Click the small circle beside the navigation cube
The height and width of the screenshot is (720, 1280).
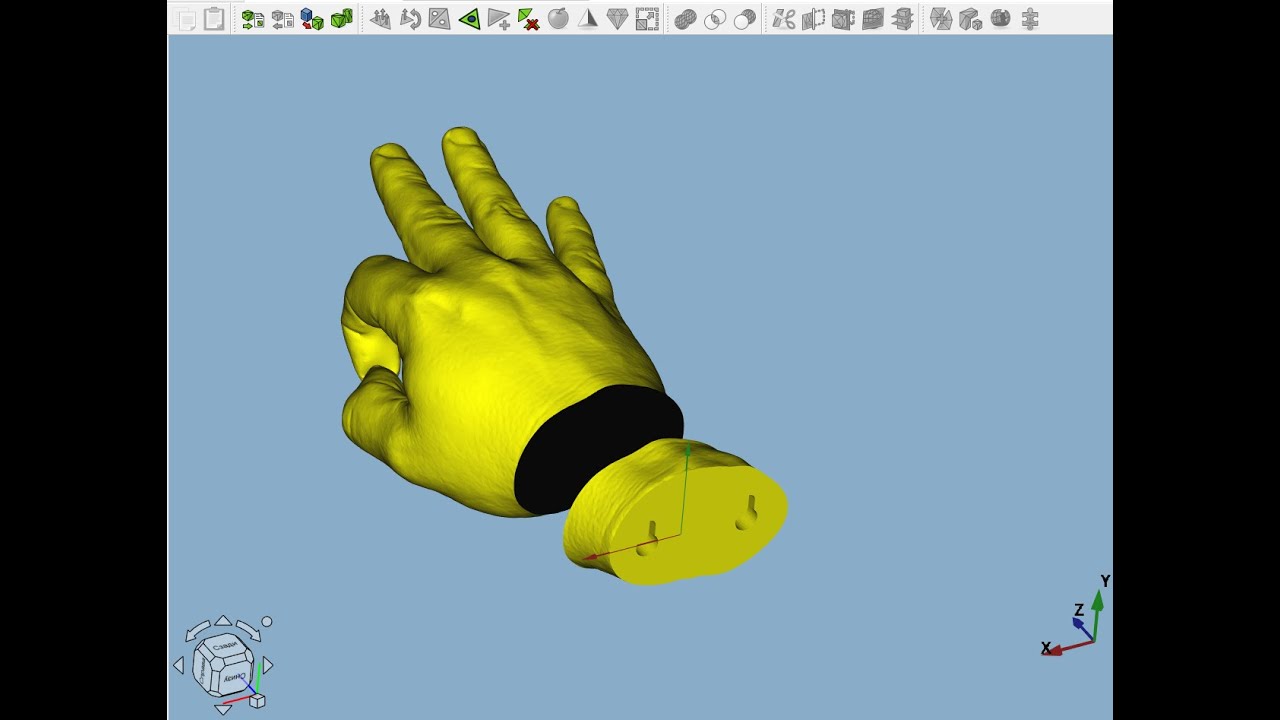click(267, 622)
